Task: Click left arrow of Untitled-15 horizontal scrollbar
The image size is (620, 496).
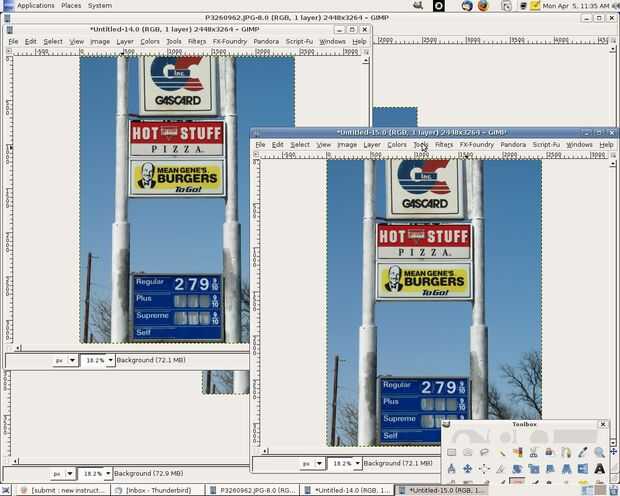Action: point(265,451)
